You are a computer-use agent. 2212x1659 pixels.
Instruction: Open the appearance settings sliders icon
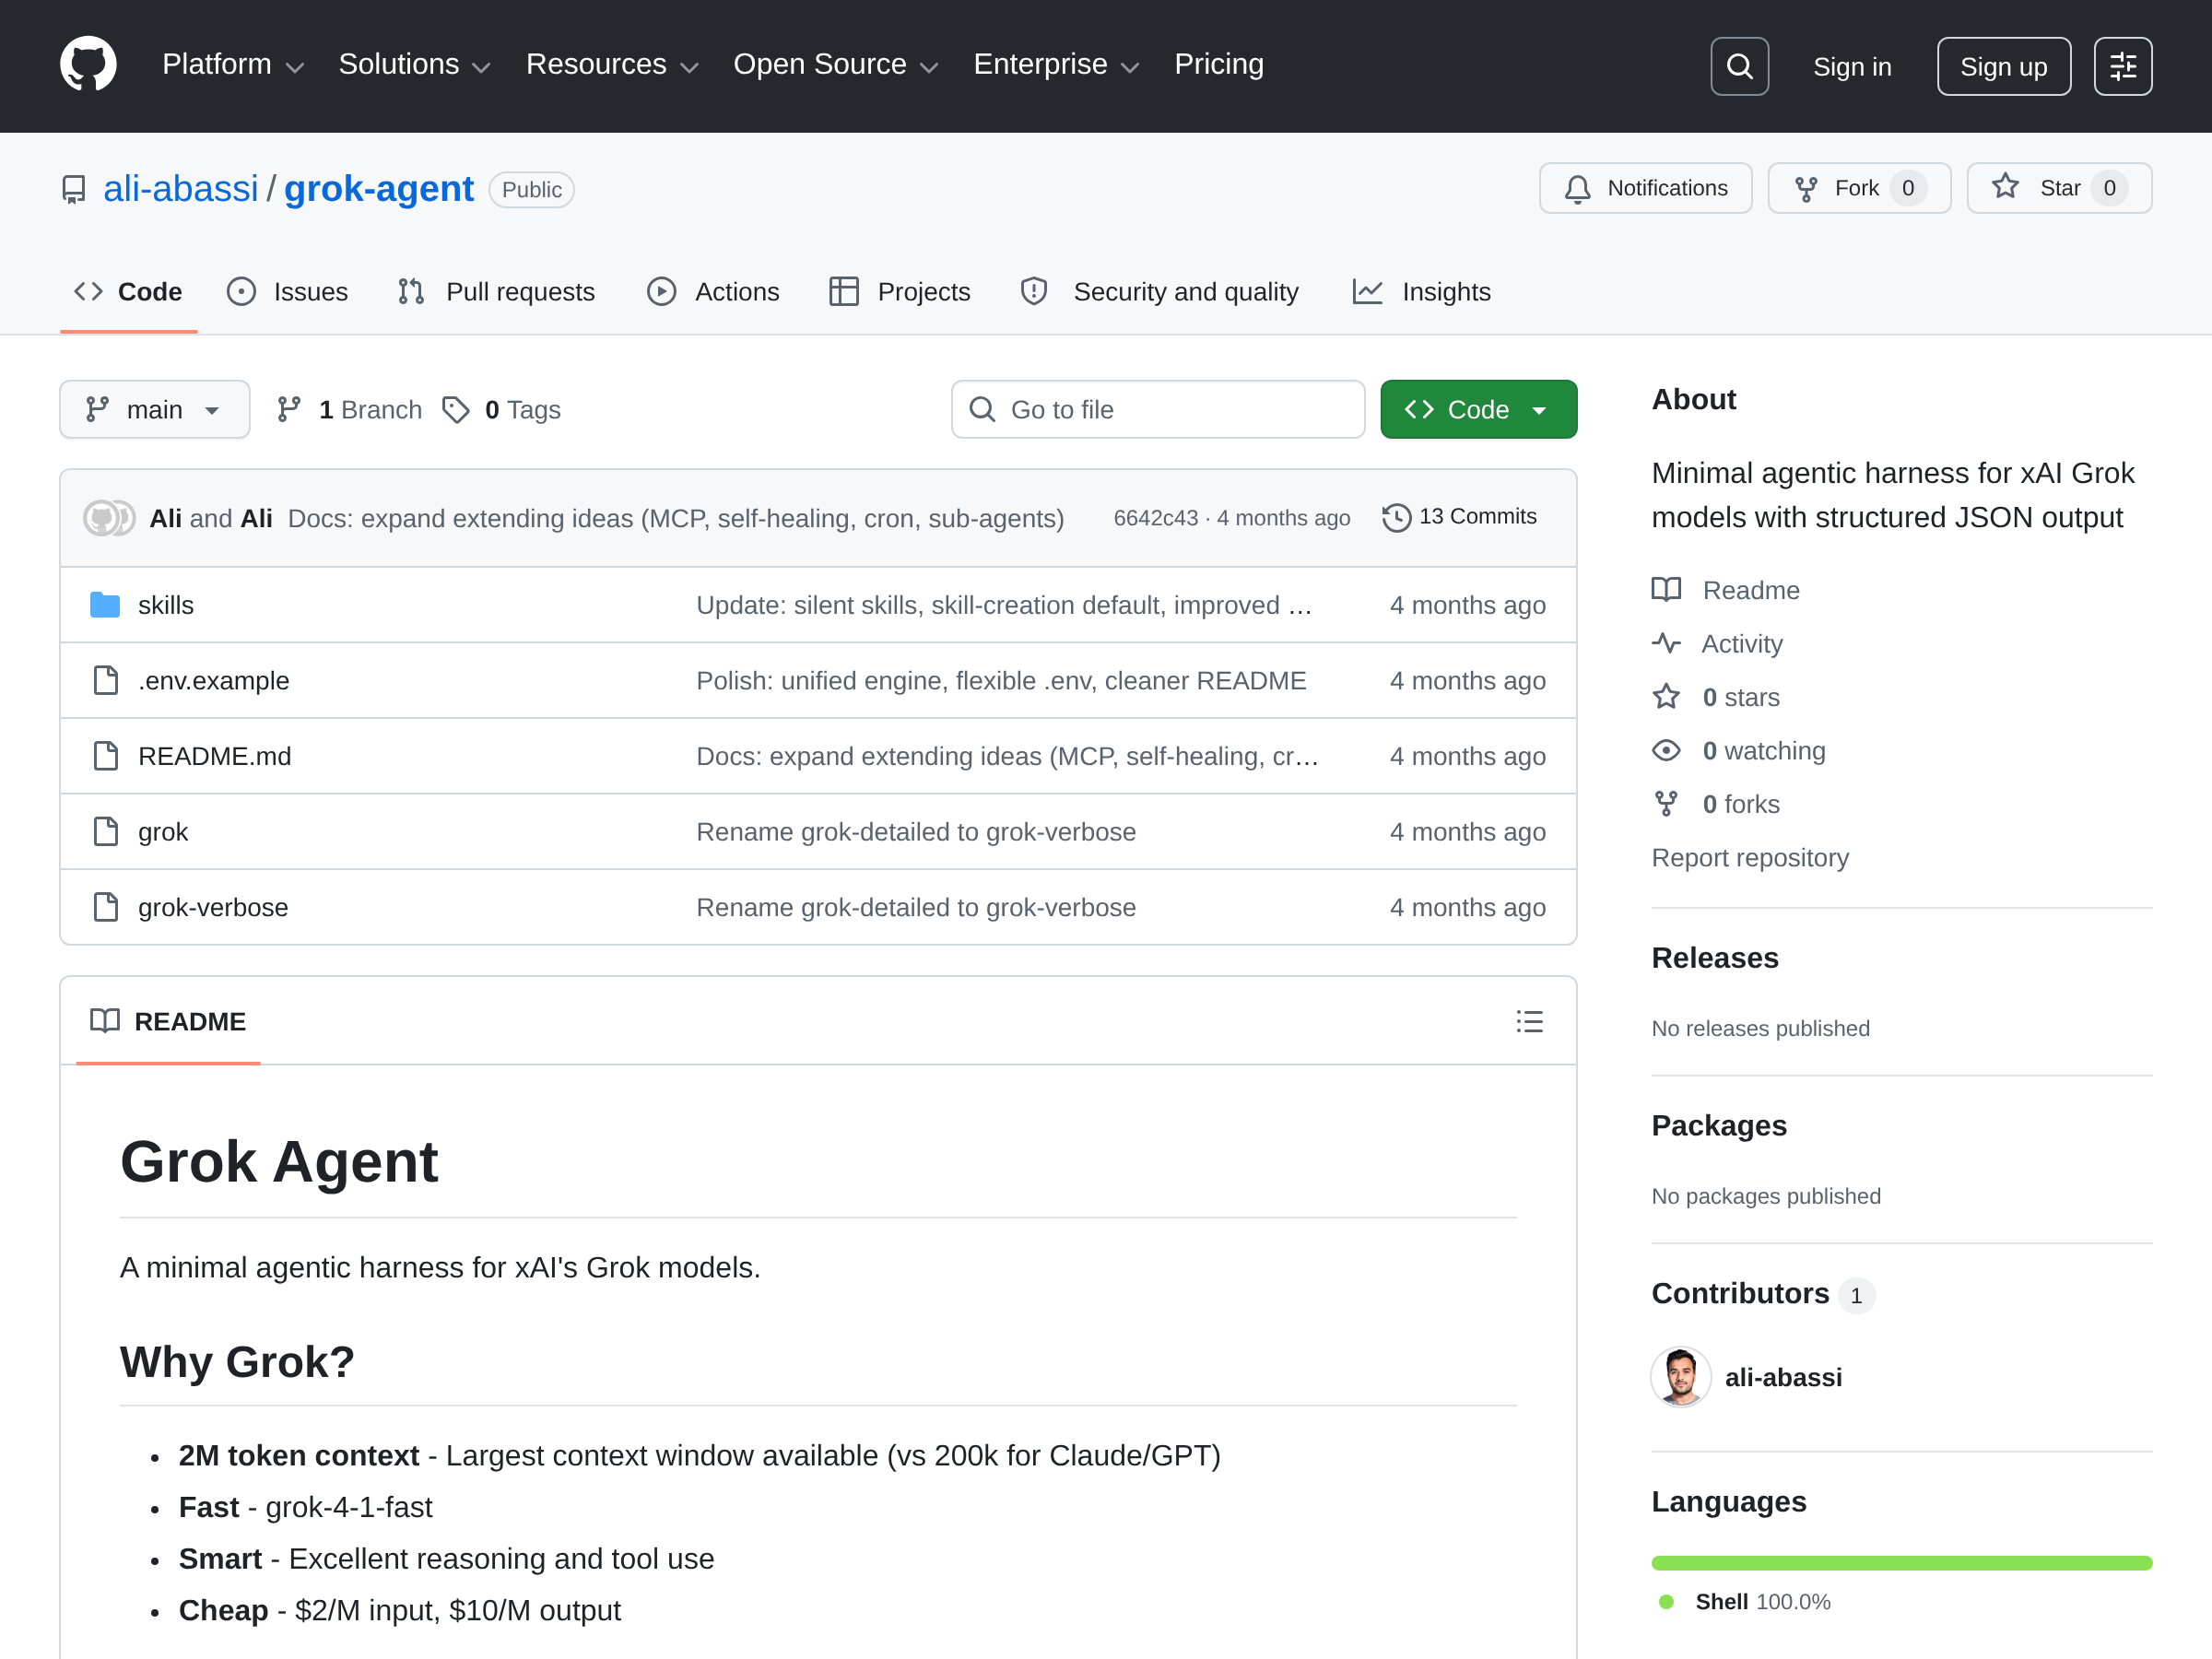(x=2122, y=66)
